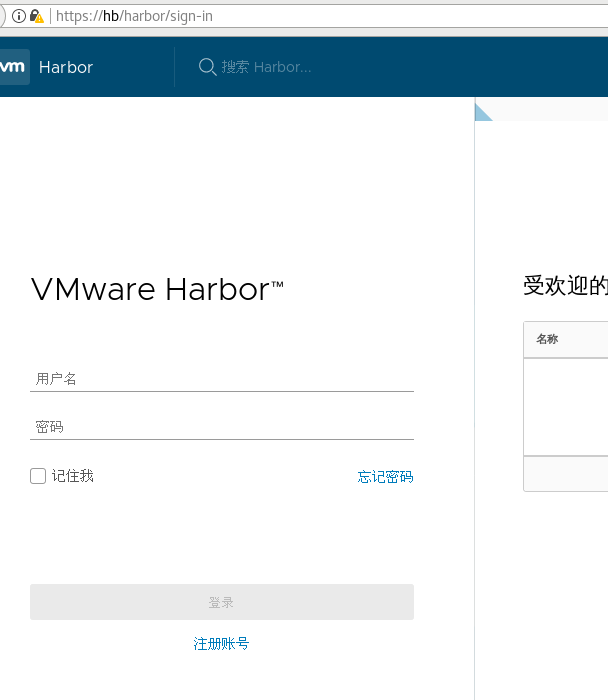Screen dimensions: 608x700
Task: Click the 用户名 username field
Action: click(x=222, y=379)
